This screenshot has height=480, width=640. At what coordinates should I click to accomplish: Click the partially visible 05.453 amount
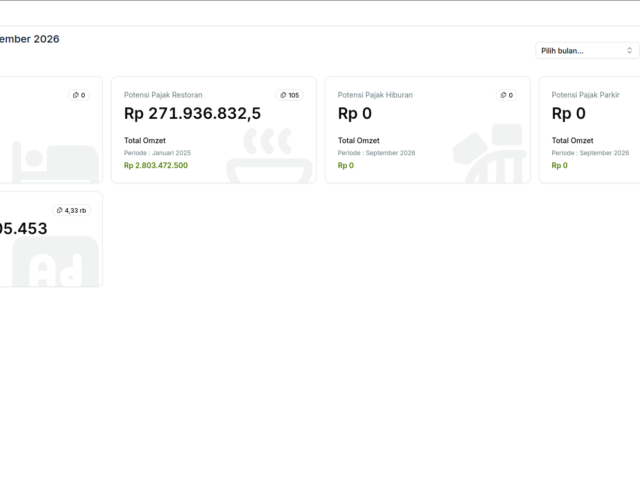[24, 229]
